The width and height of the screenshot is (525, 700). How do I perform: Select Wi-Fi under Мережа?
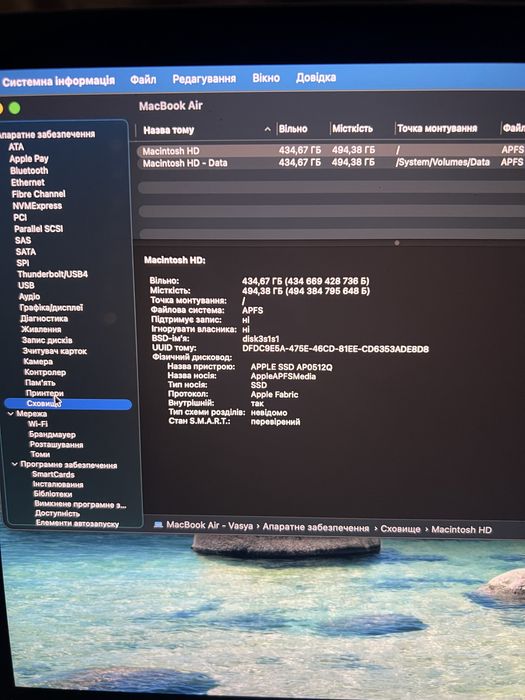coord(38,424)
